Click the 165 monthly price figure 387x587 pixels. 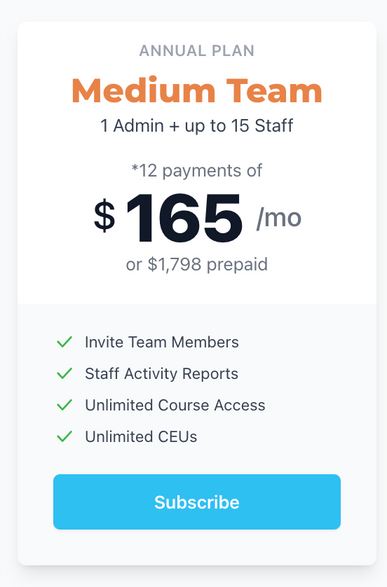click(x=184, y=218)
